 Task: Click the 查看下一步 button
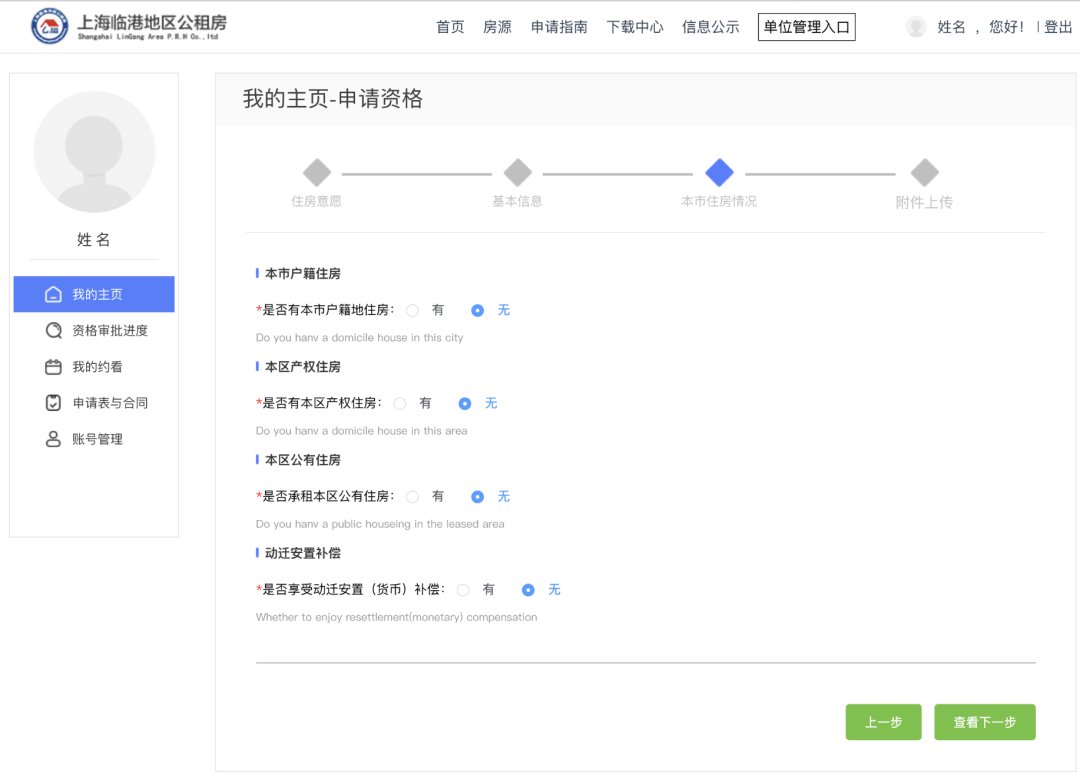985,722
